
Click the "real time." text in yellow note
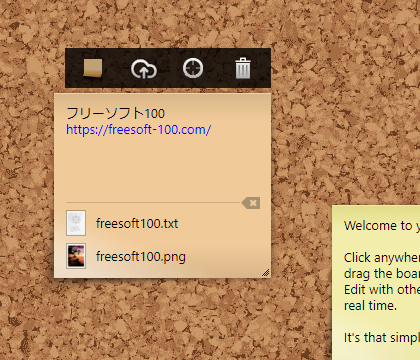(x=370, y=306)
